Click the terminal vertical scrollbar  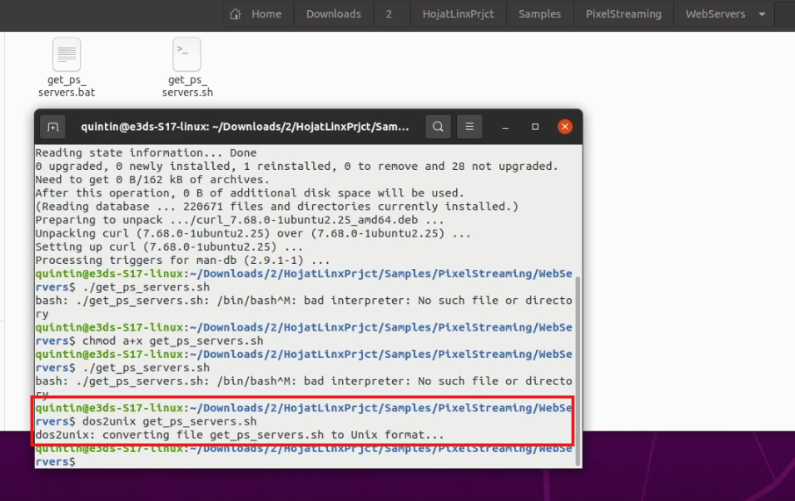577,370
